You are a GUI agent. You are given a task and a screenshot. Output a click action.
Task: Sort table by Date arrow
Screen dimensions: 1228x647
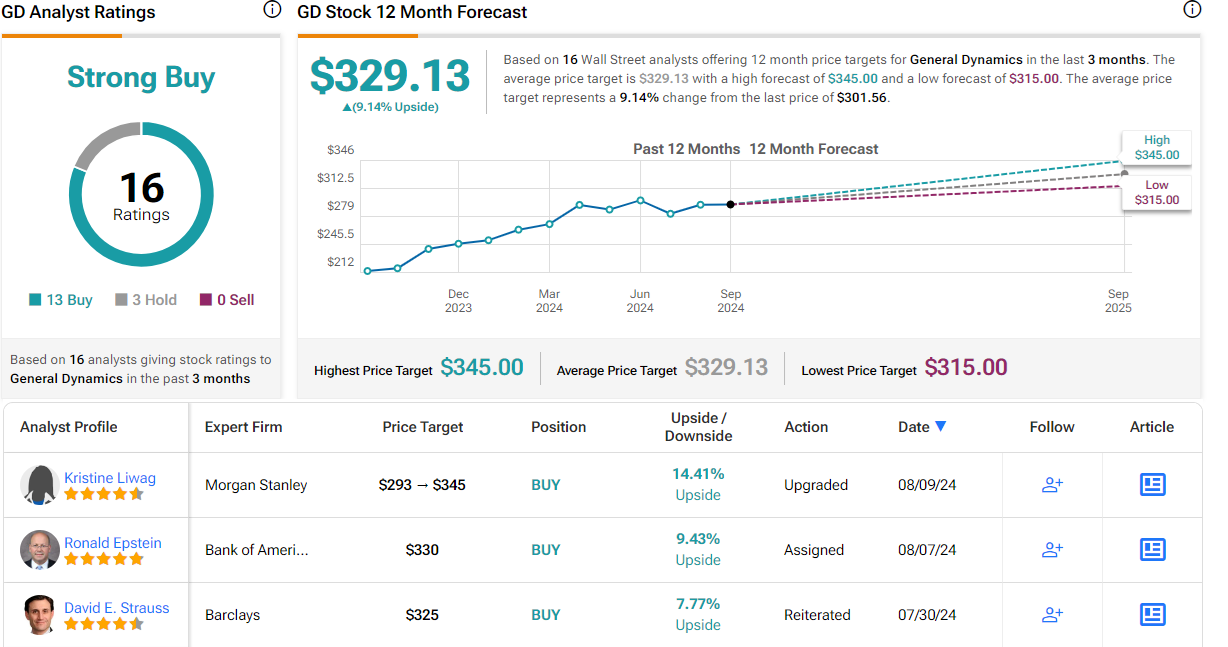tap(940, 427)
